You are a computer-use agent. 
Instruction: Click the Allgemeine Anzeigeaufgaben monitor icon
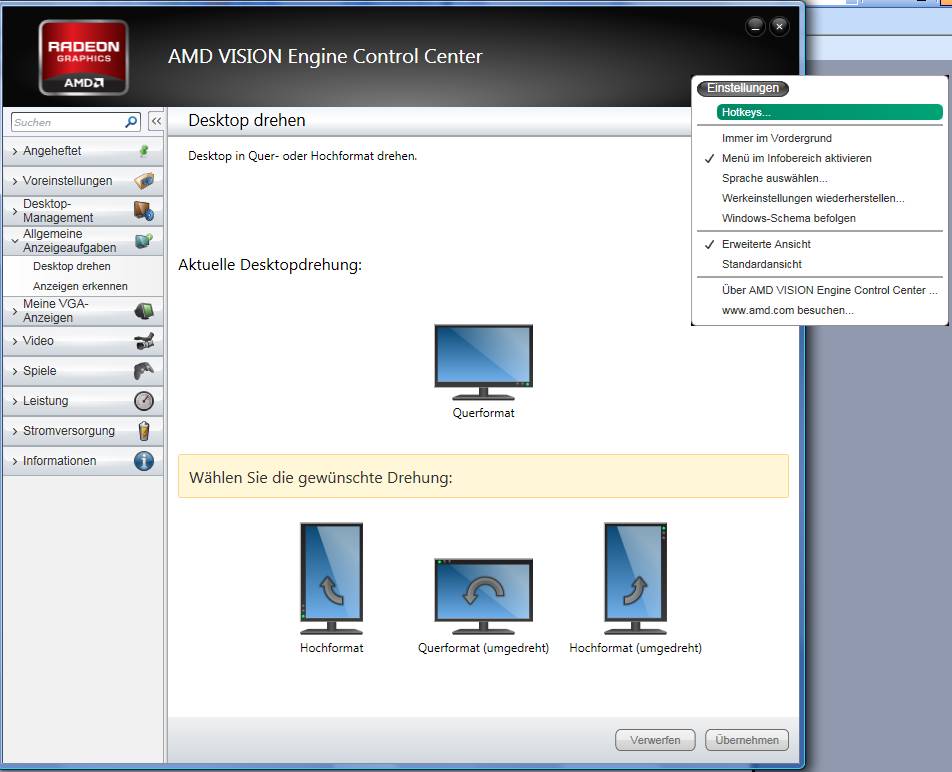(144, 241)
